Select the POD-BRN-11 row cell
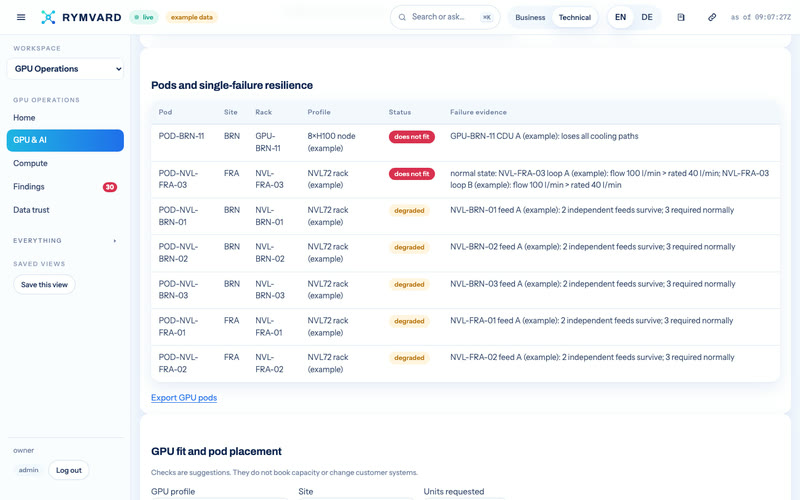This screenshot has width=800, height=500. pos(182,136)
